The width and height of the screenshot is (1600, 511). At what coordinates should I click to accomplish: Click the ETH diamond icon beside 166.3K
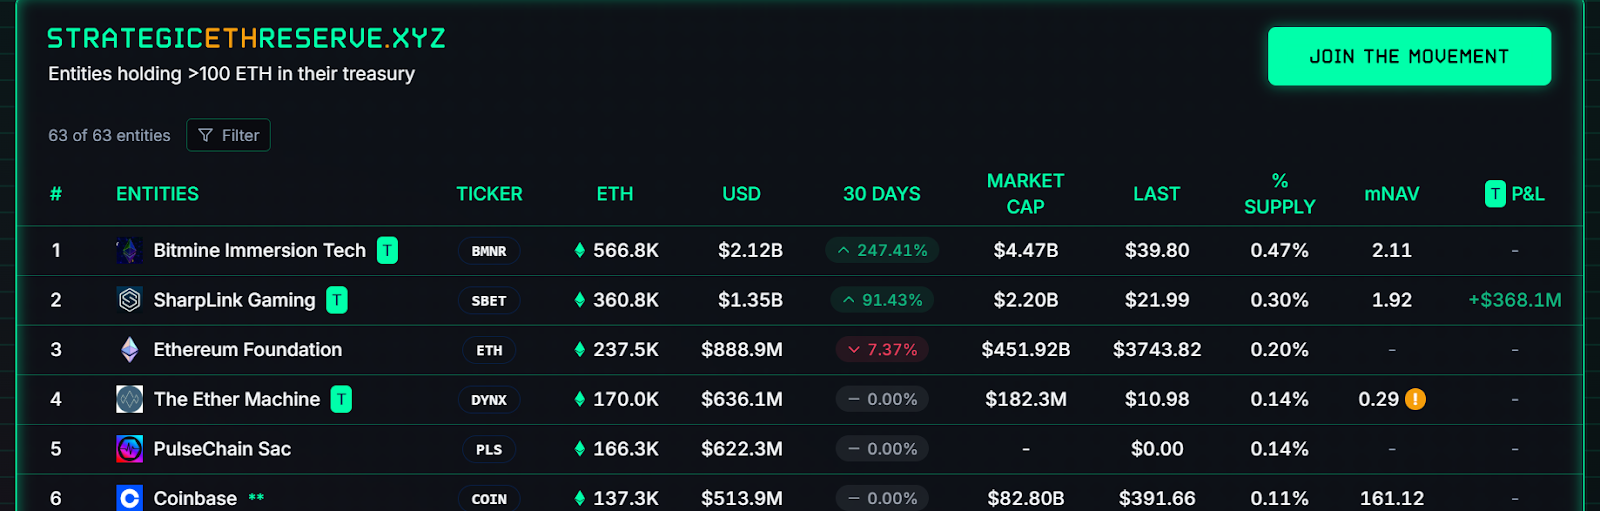pos(580,449)
